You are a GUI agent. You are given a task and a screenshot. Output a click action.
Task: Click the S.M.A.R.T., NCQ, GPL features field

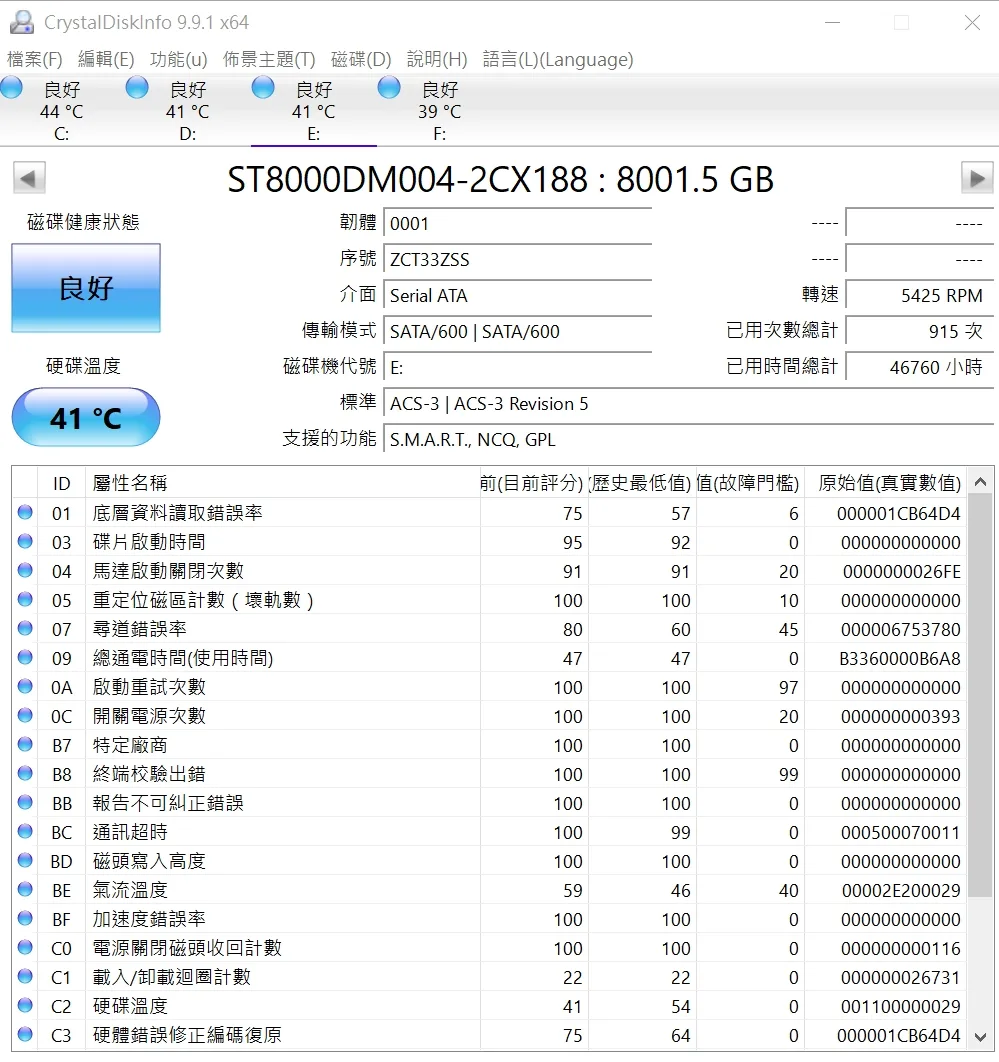coord(688,440)
